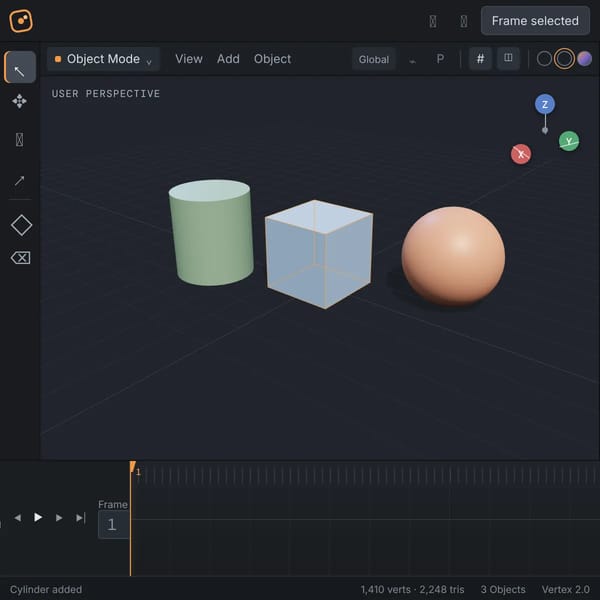Click '1,410 verts · 2,248 tris' status text
Image resolution: width=600 pixels, height=600 pixels.
[x=412, y=589]
